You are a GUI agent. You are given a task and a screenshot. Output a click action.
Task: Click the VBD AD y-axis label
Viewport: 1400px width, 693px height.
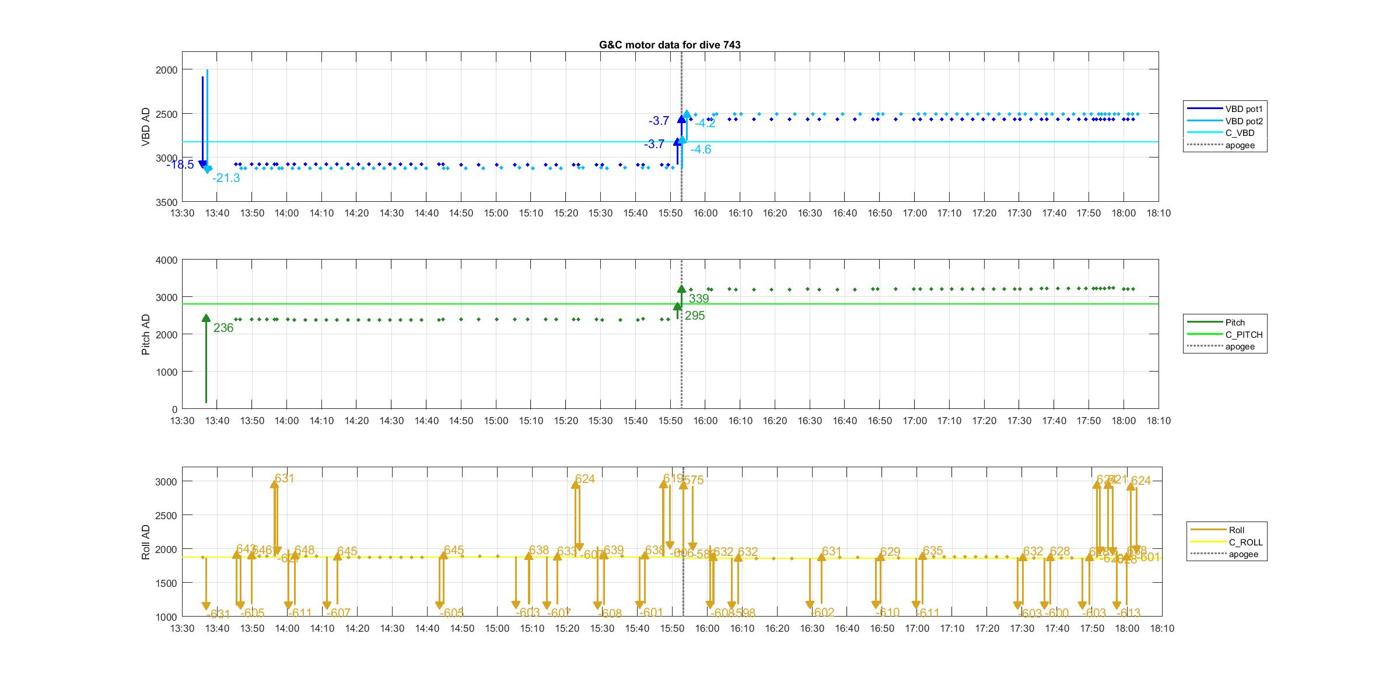(x=146, y=128)
